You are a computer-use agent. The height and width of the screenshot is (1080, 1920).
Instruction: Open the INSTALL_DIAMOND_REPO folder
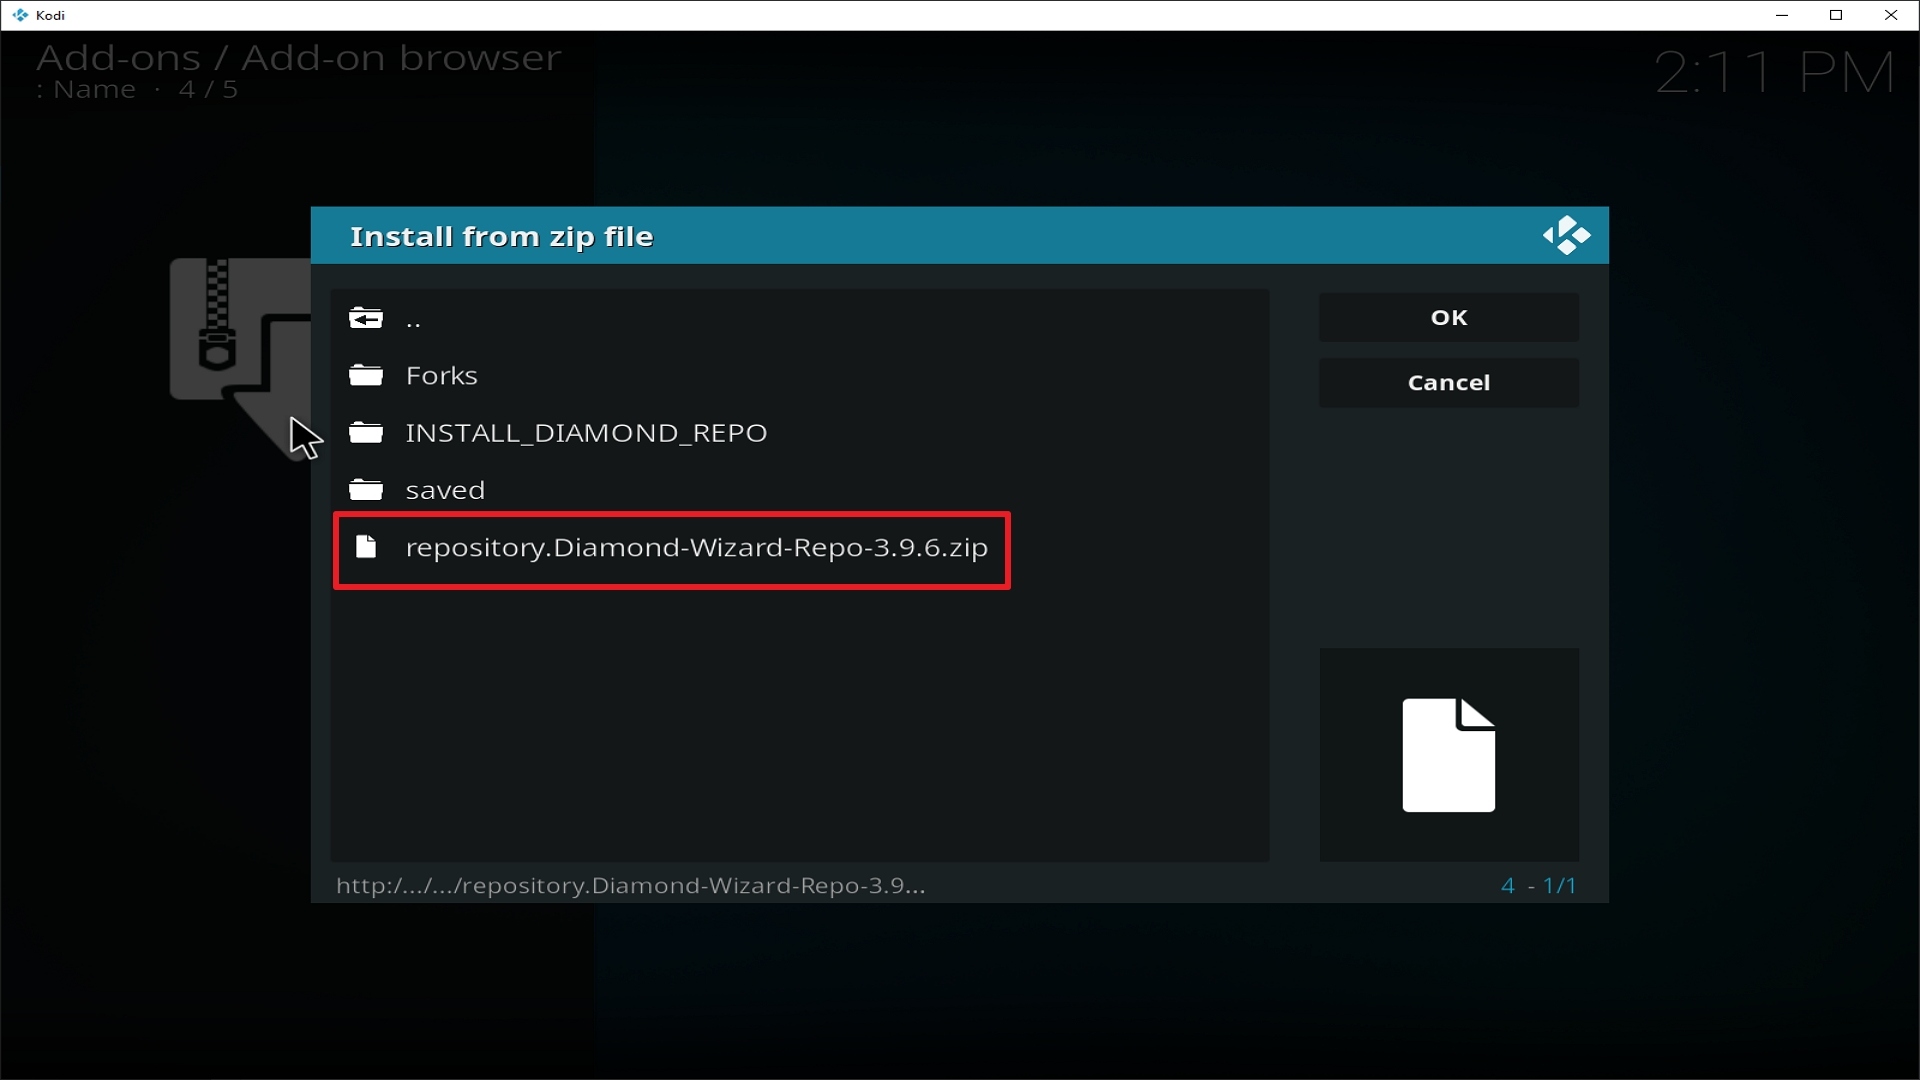coord(800,433)
